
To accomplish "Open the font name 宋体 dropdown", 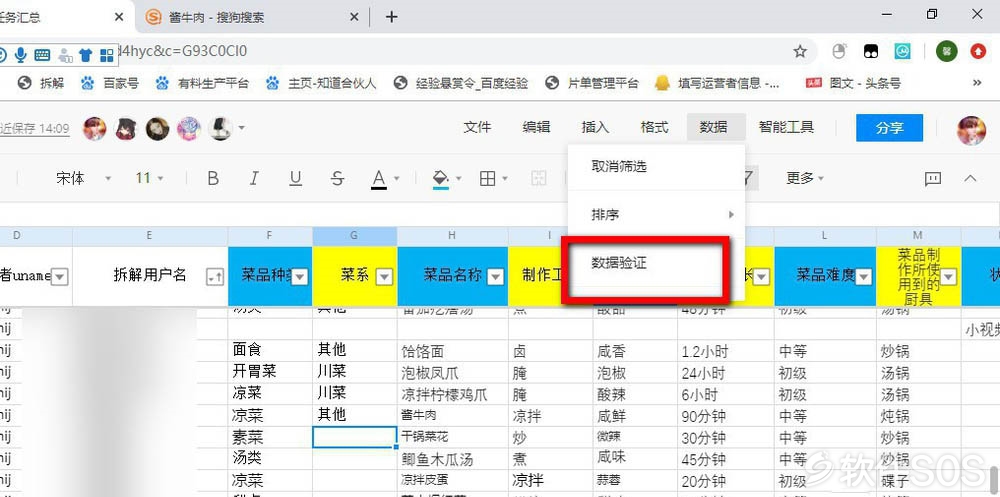I will click(x=83, y=179).
